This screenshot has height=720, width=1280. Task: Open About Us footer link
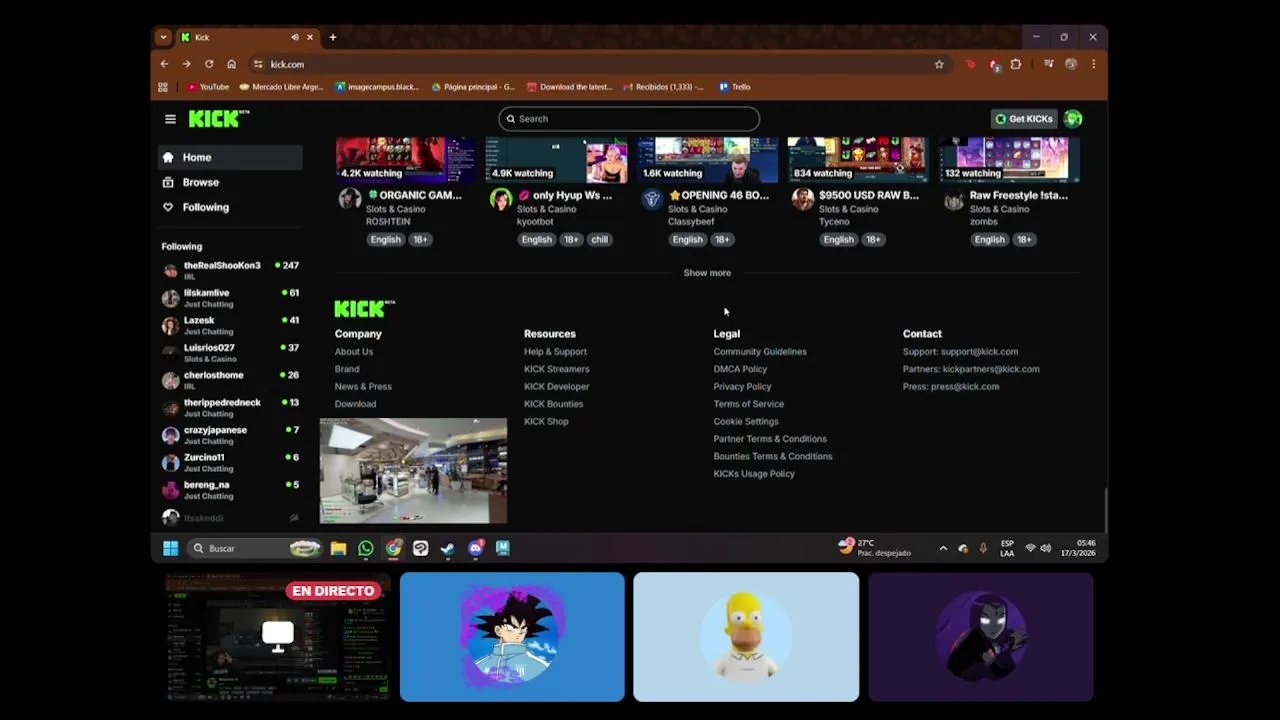tap(354, 352)
